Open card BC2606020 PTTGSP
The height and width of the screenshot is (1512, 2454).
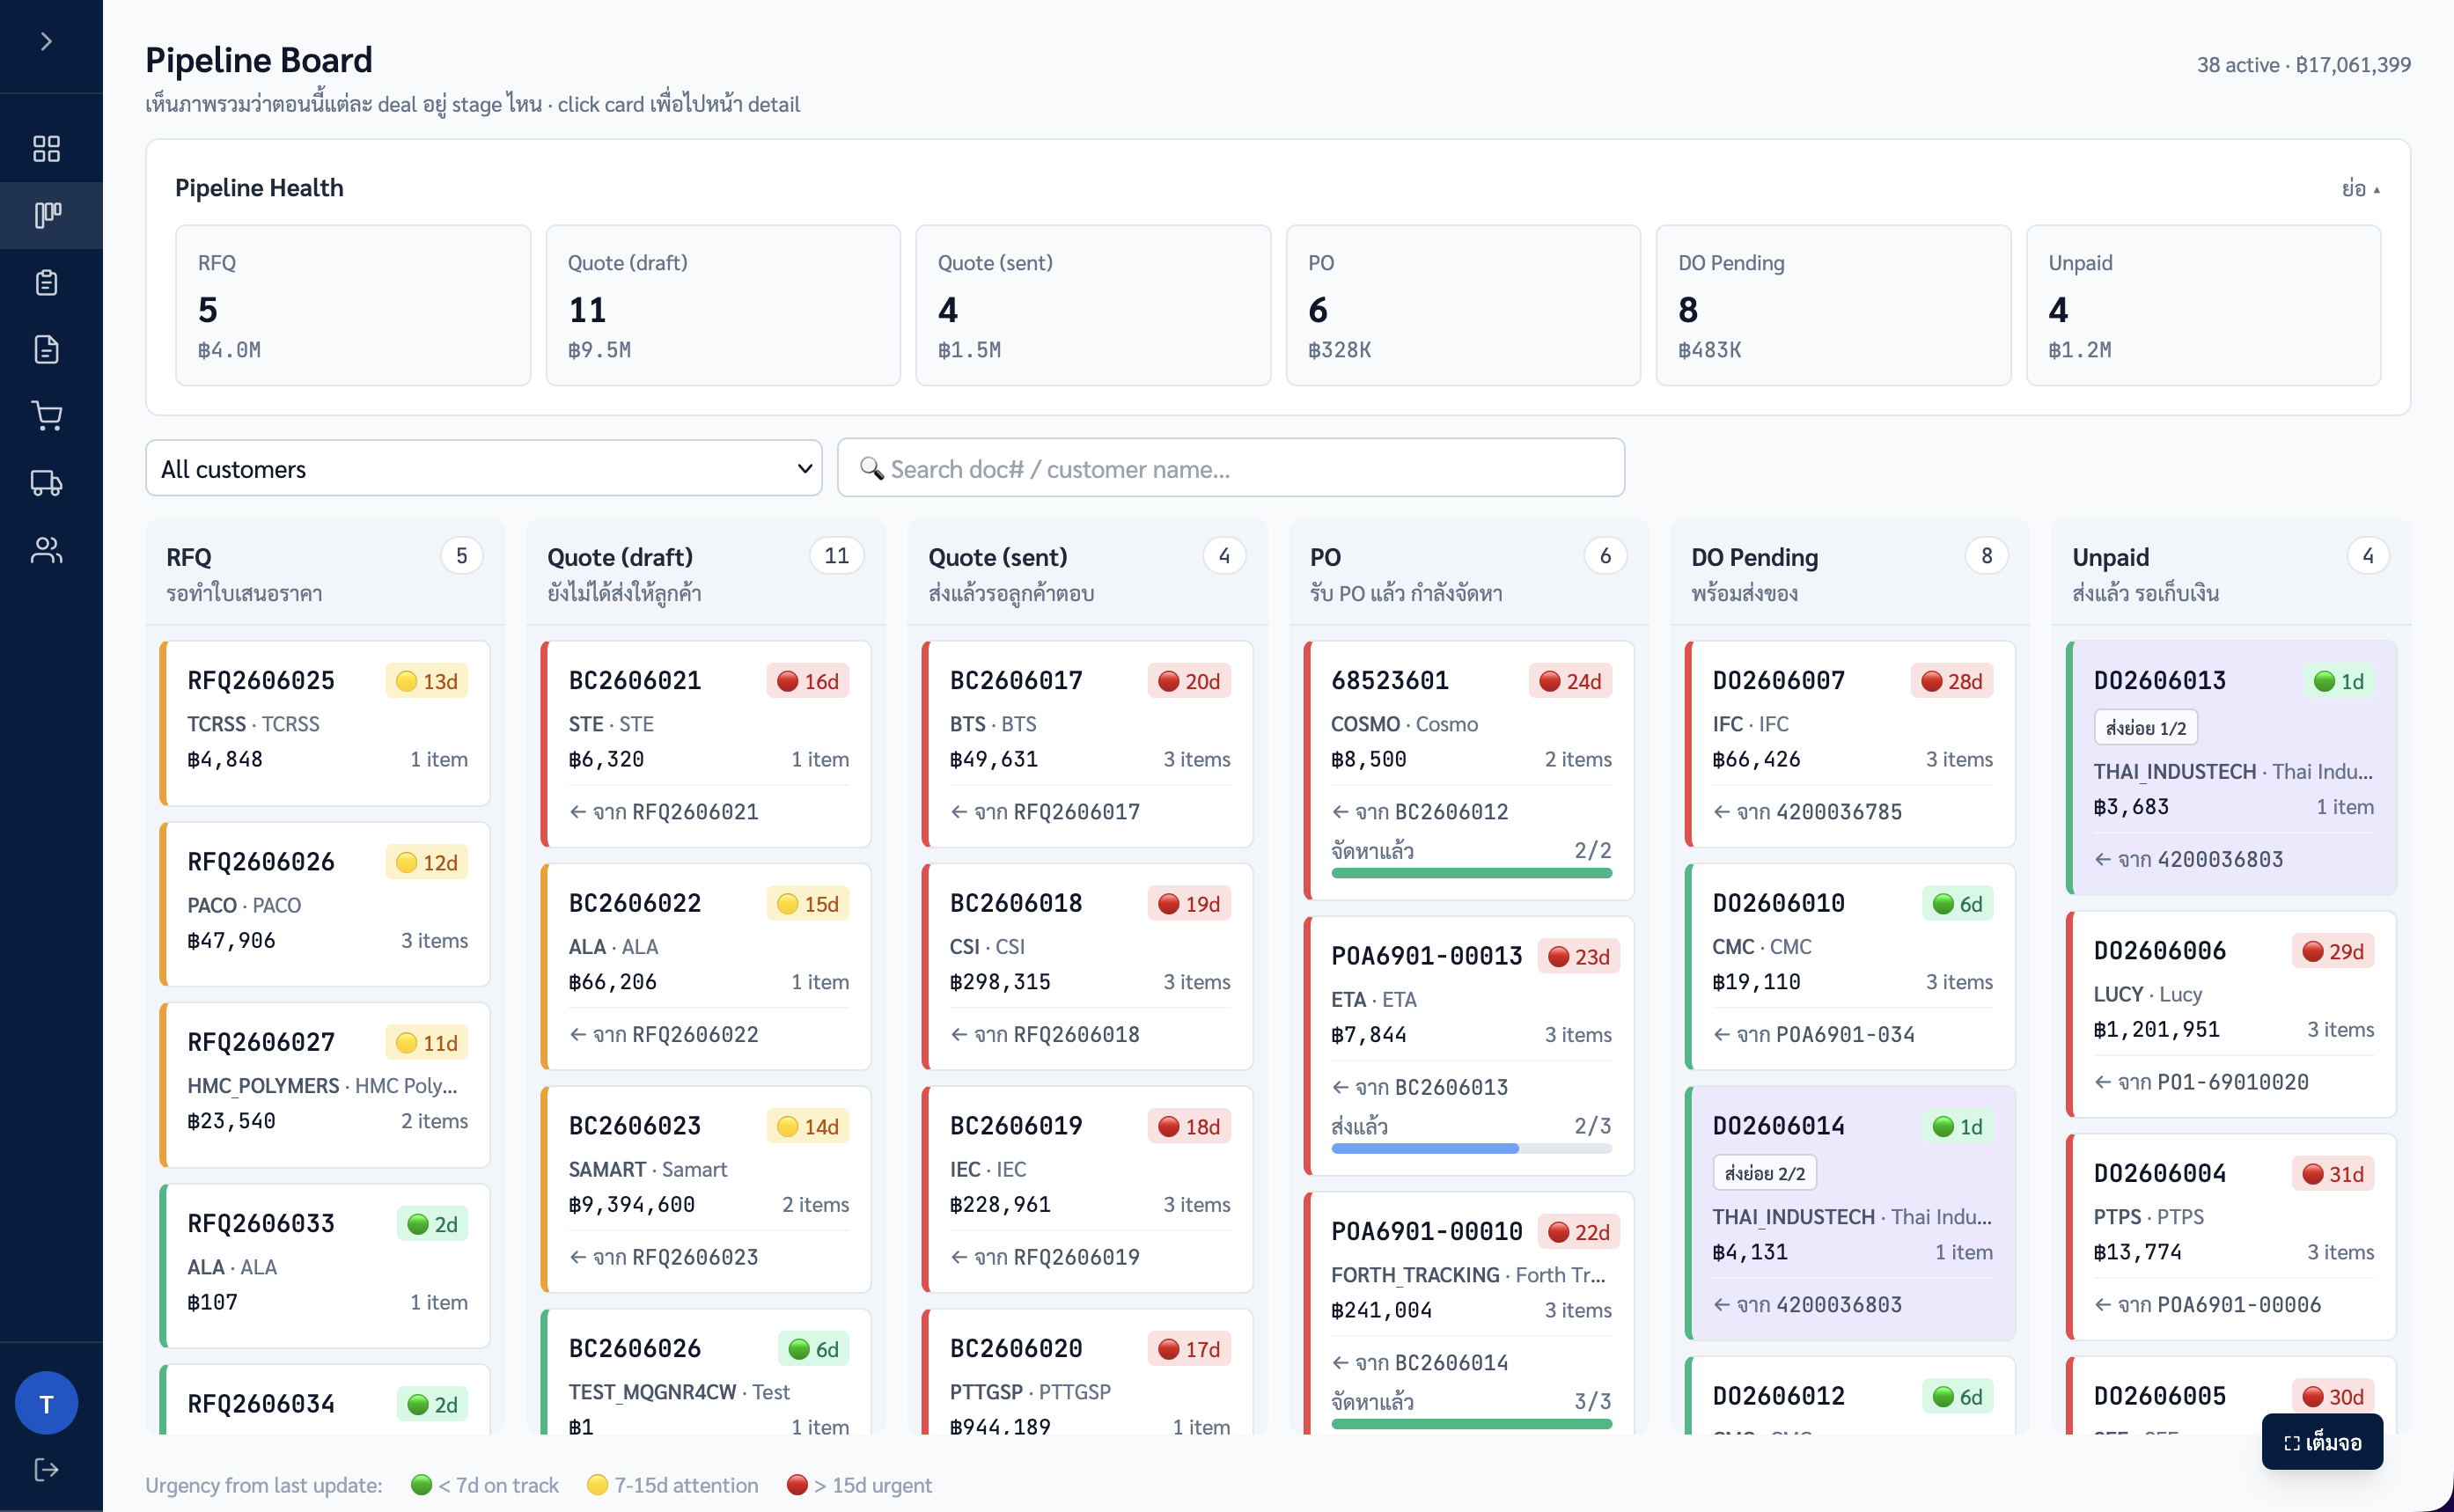tap(1087, 1372)
